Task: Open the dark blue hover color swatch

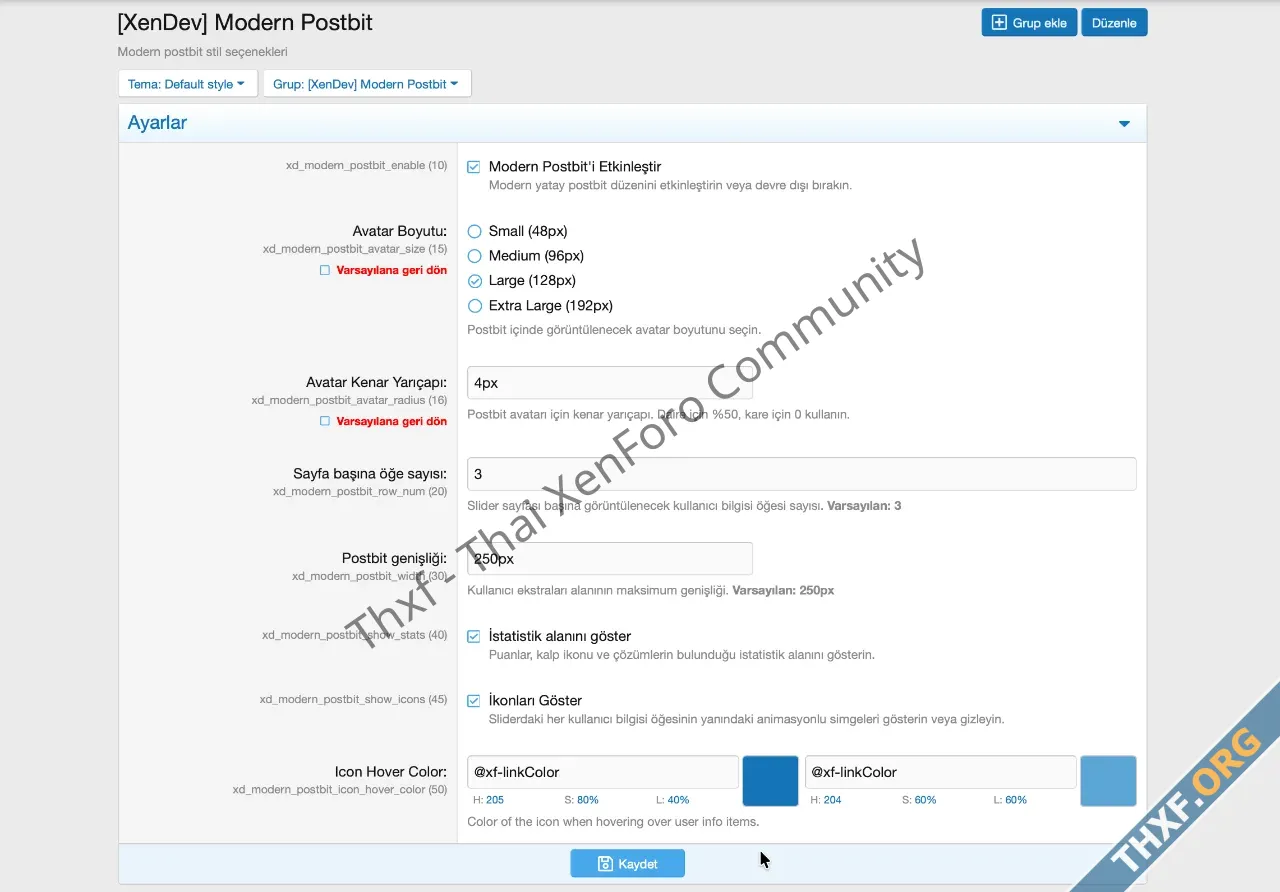Action: point(770,781)
